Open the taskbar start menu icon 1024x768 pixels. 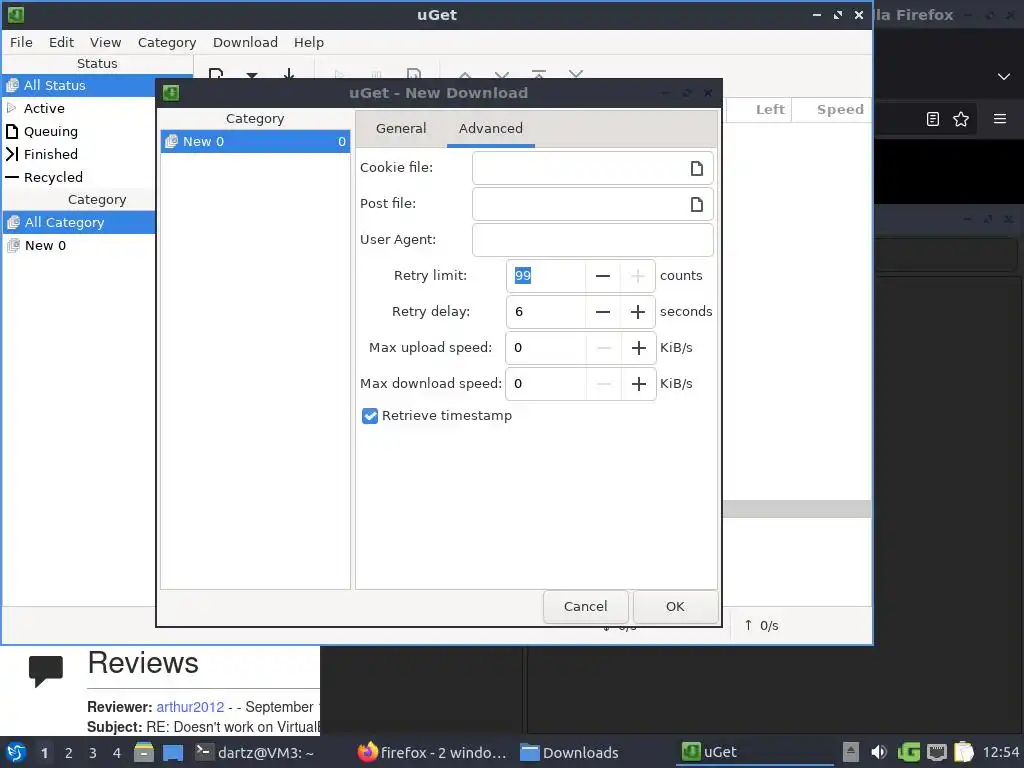[x=16, y=752]
